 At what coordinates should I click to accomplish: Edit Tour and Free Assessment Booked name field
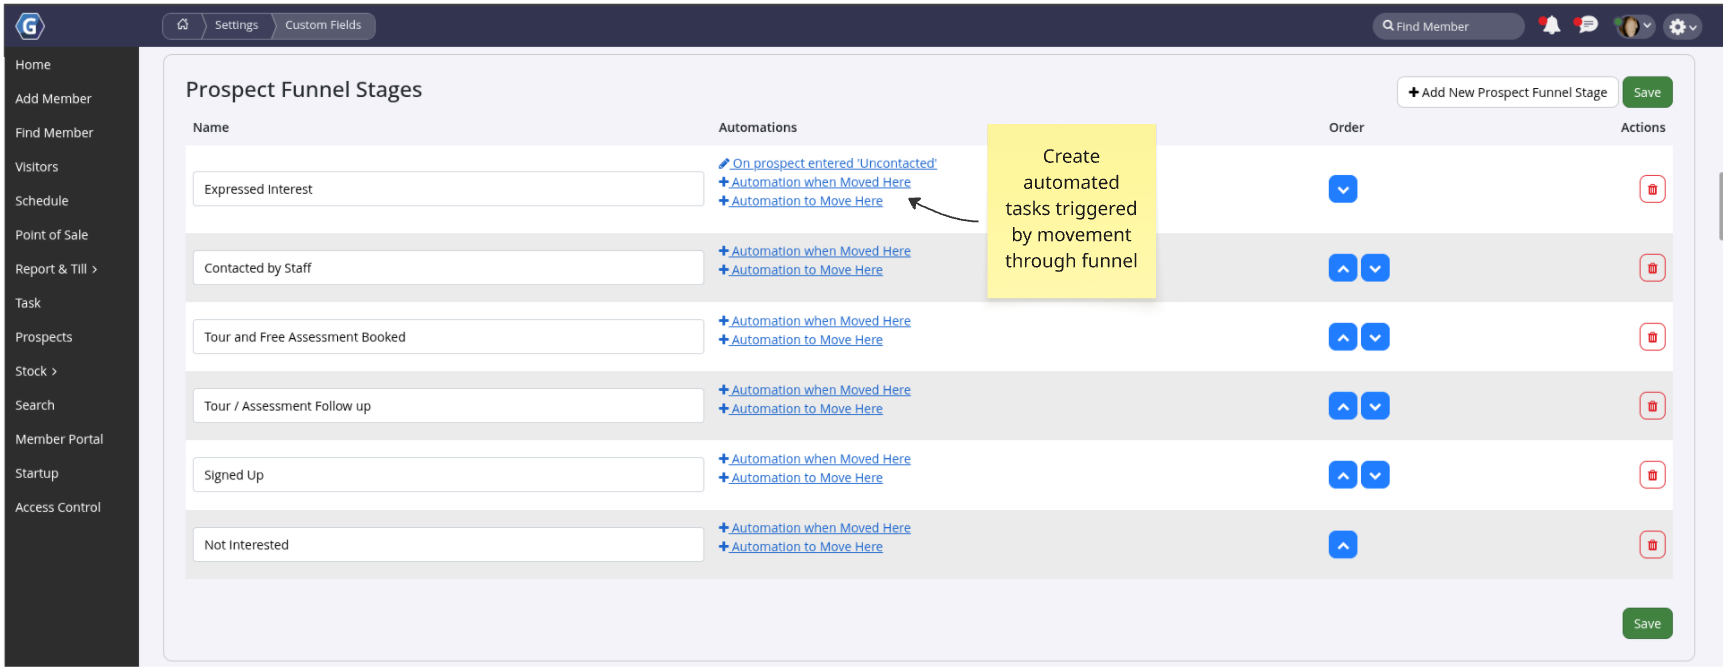448,337
